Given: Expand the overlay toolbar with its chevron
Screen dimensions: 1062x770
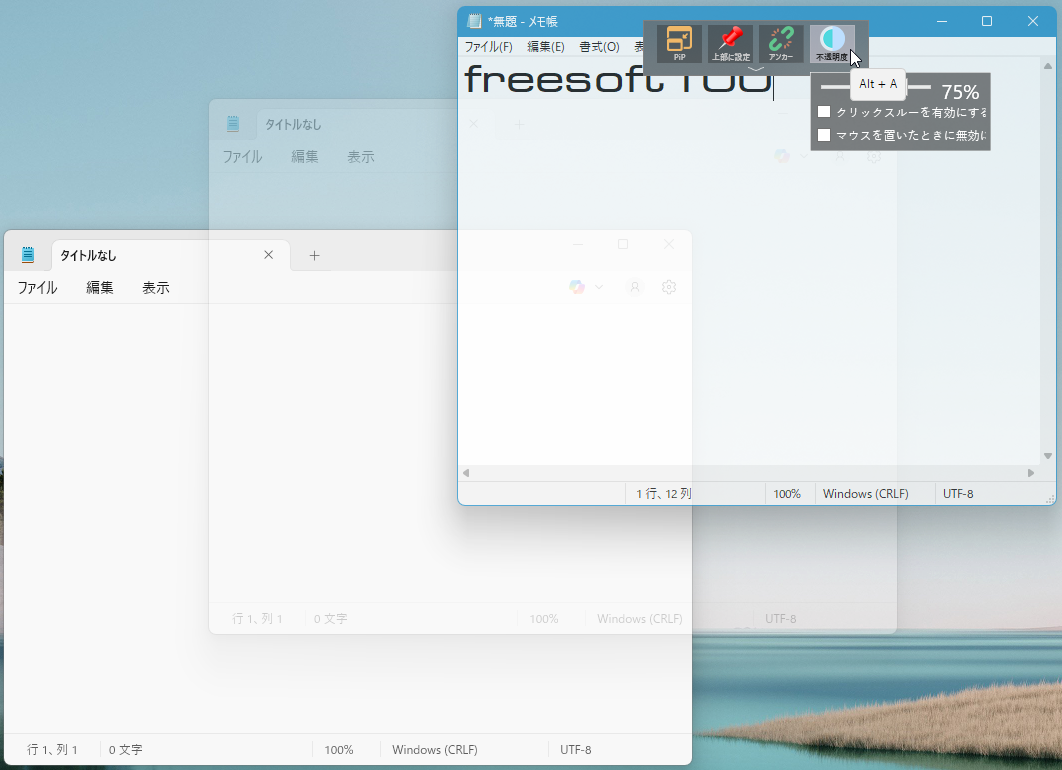Looking at the screenshot, I should pos(755,69).
